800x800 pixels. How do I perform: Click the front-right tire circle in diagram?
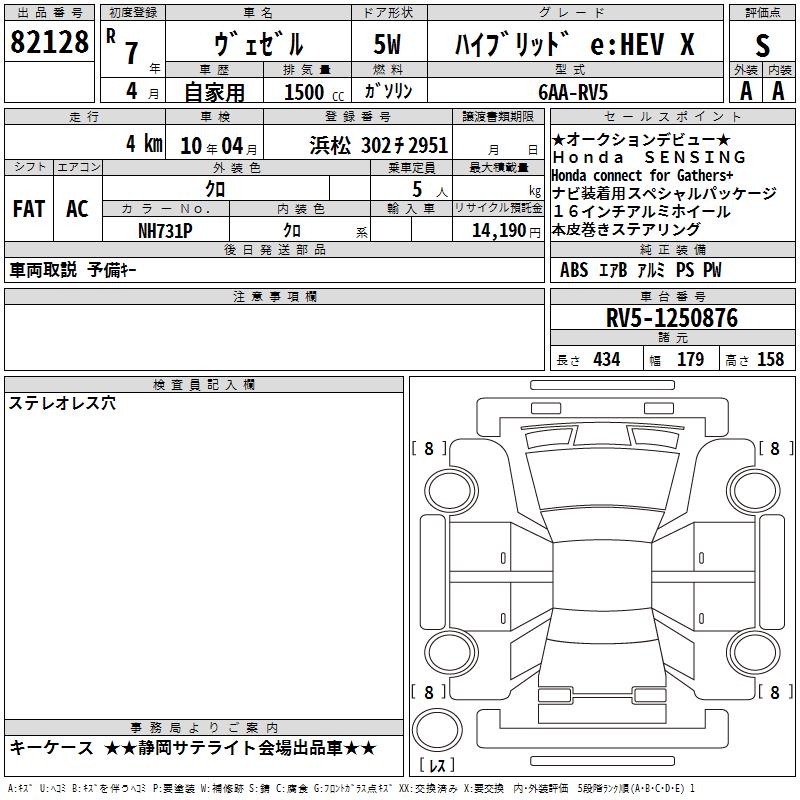754,491
